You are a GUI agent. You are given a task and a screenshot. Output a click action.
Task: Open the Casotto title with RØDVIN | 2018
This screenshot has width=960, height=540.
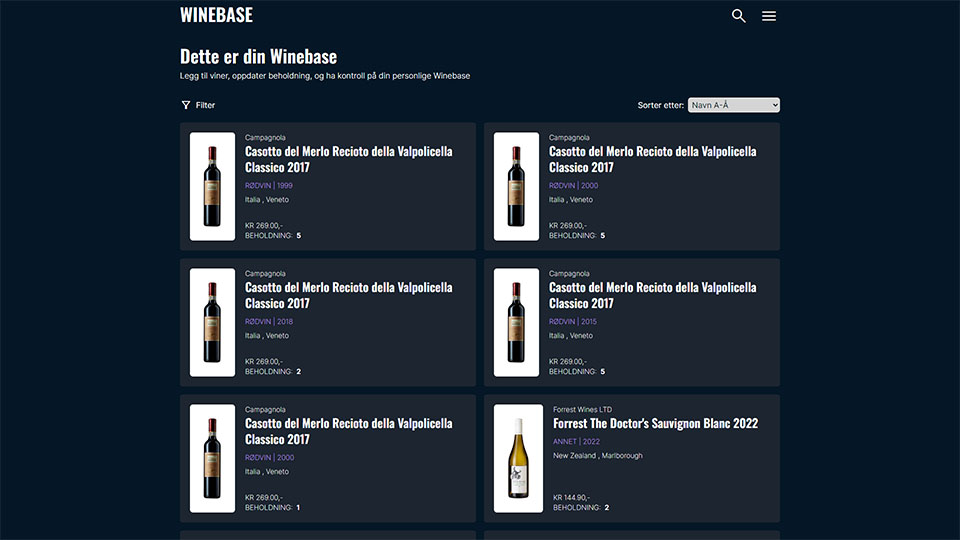tap(348, 295)
